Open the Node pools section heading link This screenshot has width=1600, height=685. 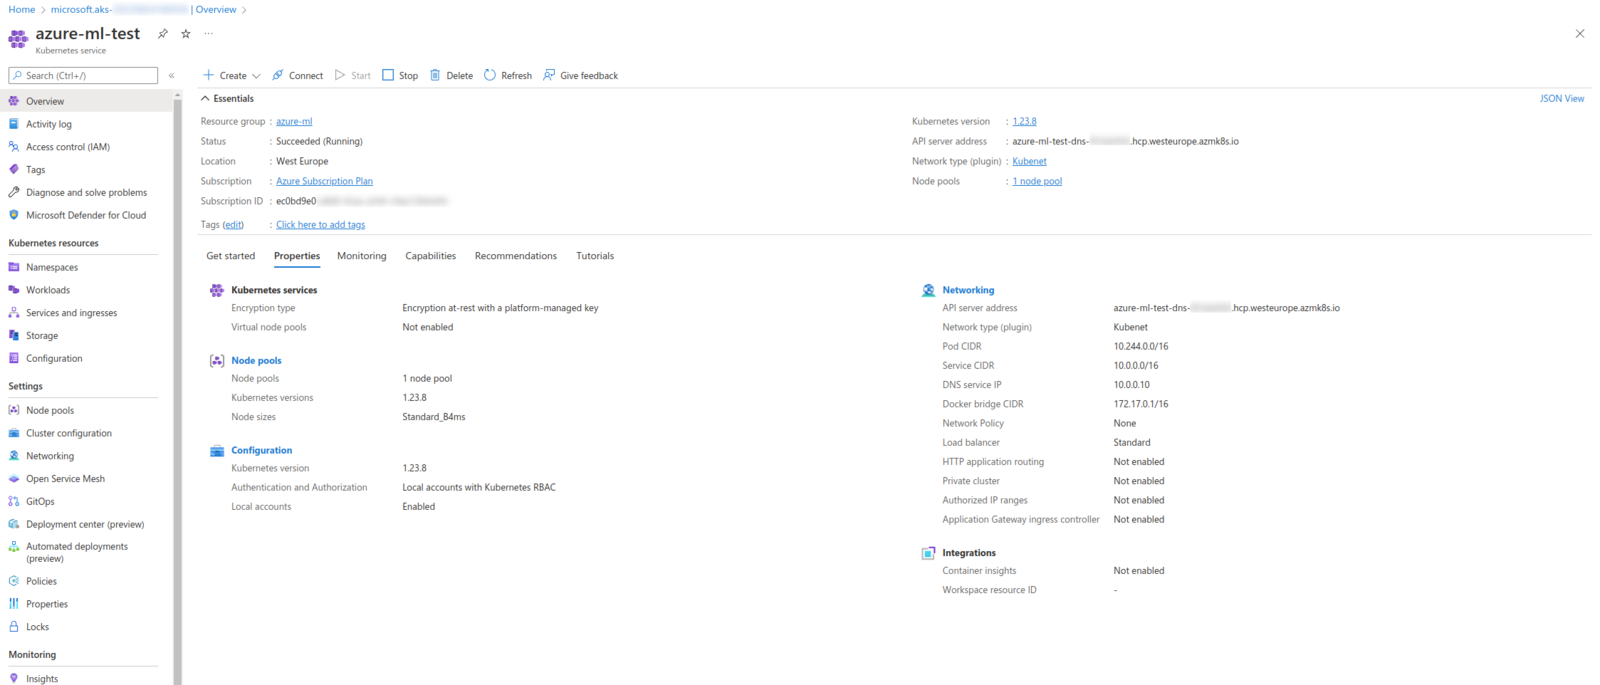click(x=256, y=360)
